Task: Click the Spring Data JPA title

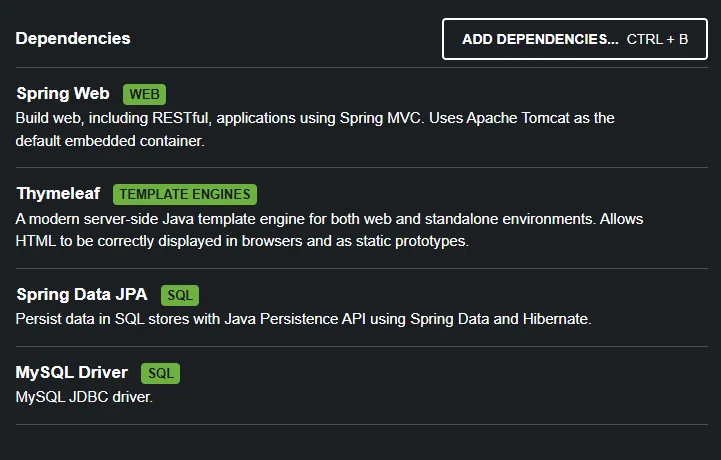Action: [82, 294]
